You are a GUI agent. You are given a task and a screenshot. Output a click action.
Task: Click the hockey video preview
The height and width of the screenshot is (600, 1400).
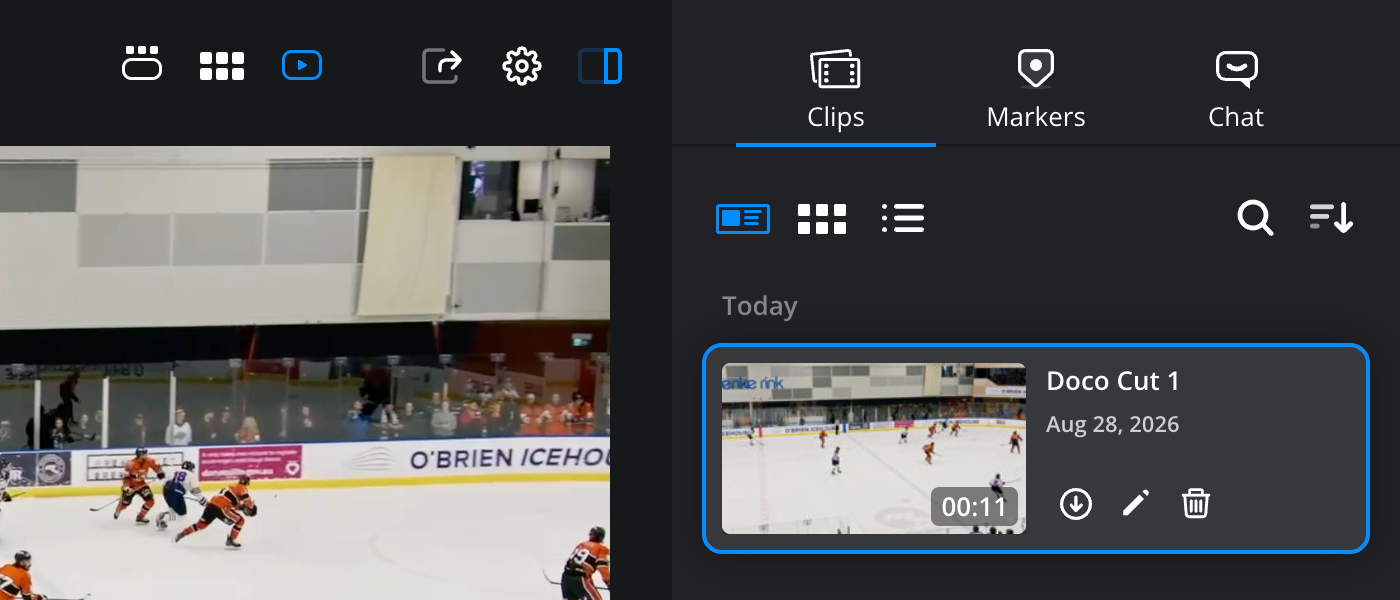coord(305,373)
